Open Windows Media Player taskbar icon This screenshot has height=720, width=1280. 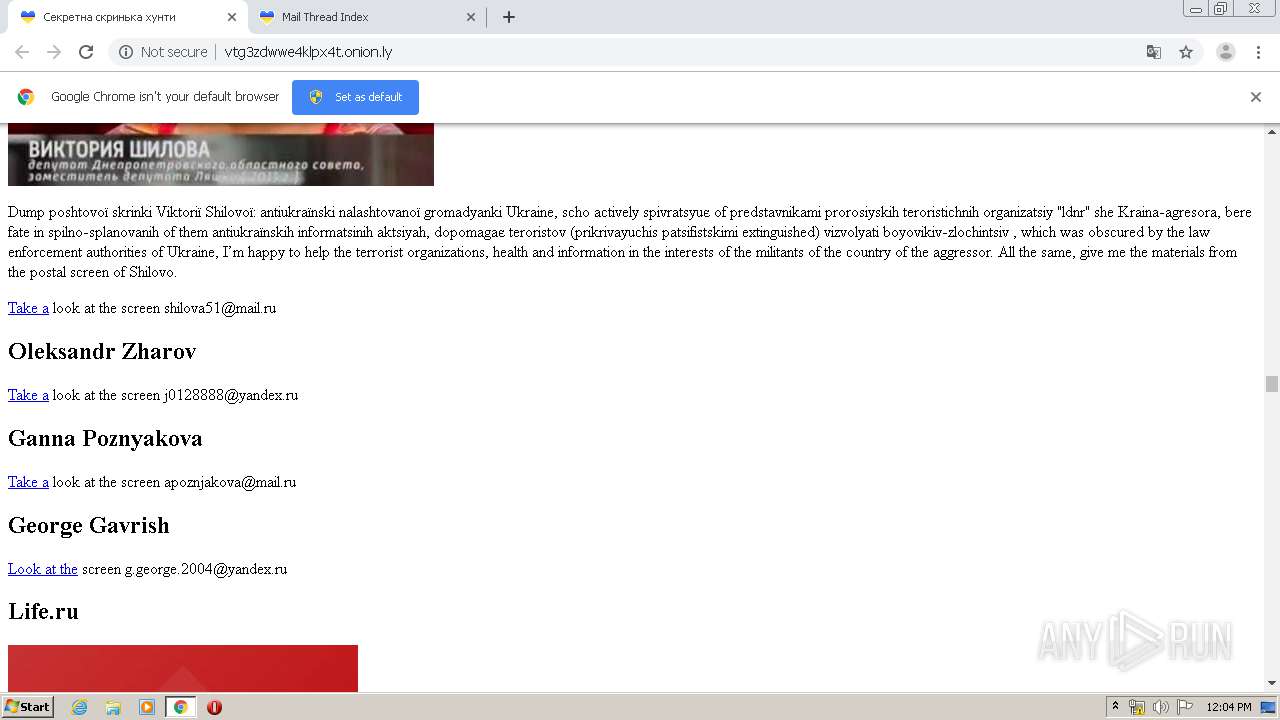click(x=147, y=707)
